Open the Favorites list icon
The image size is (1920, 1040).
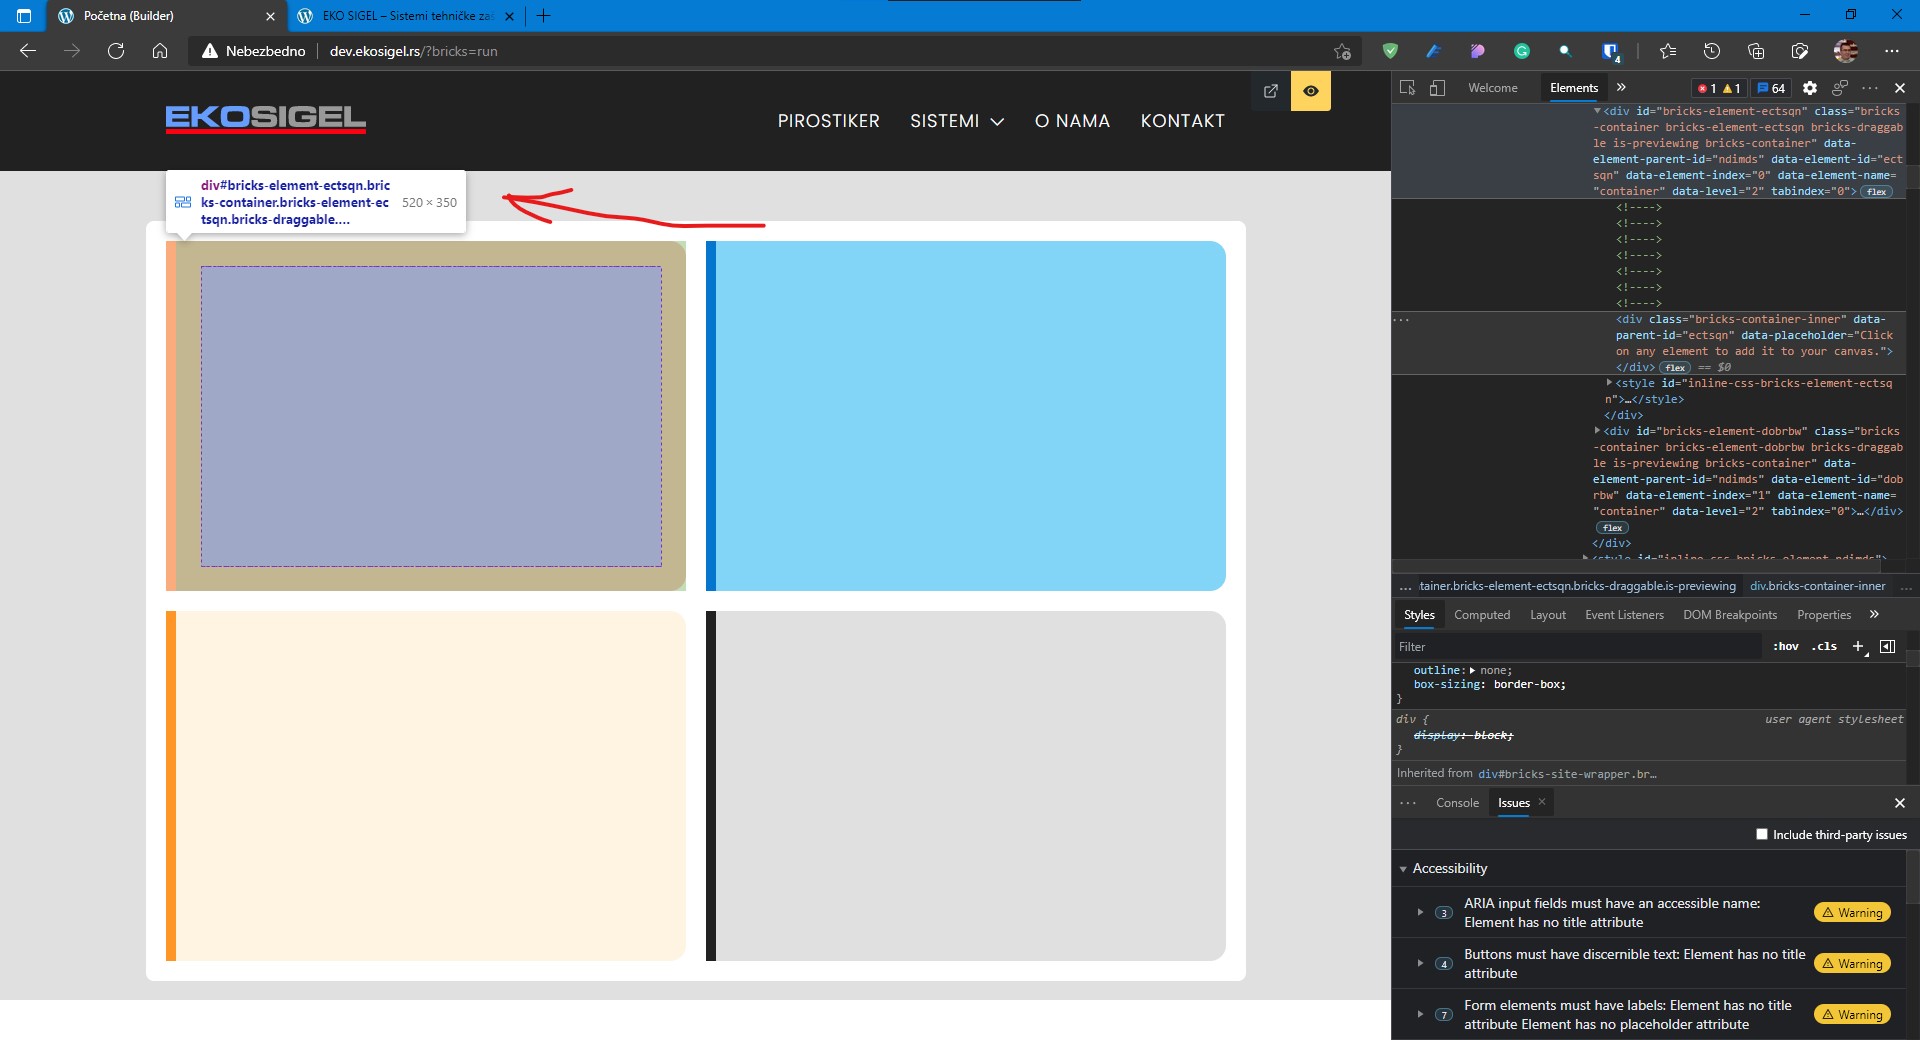coord(1667,51)
